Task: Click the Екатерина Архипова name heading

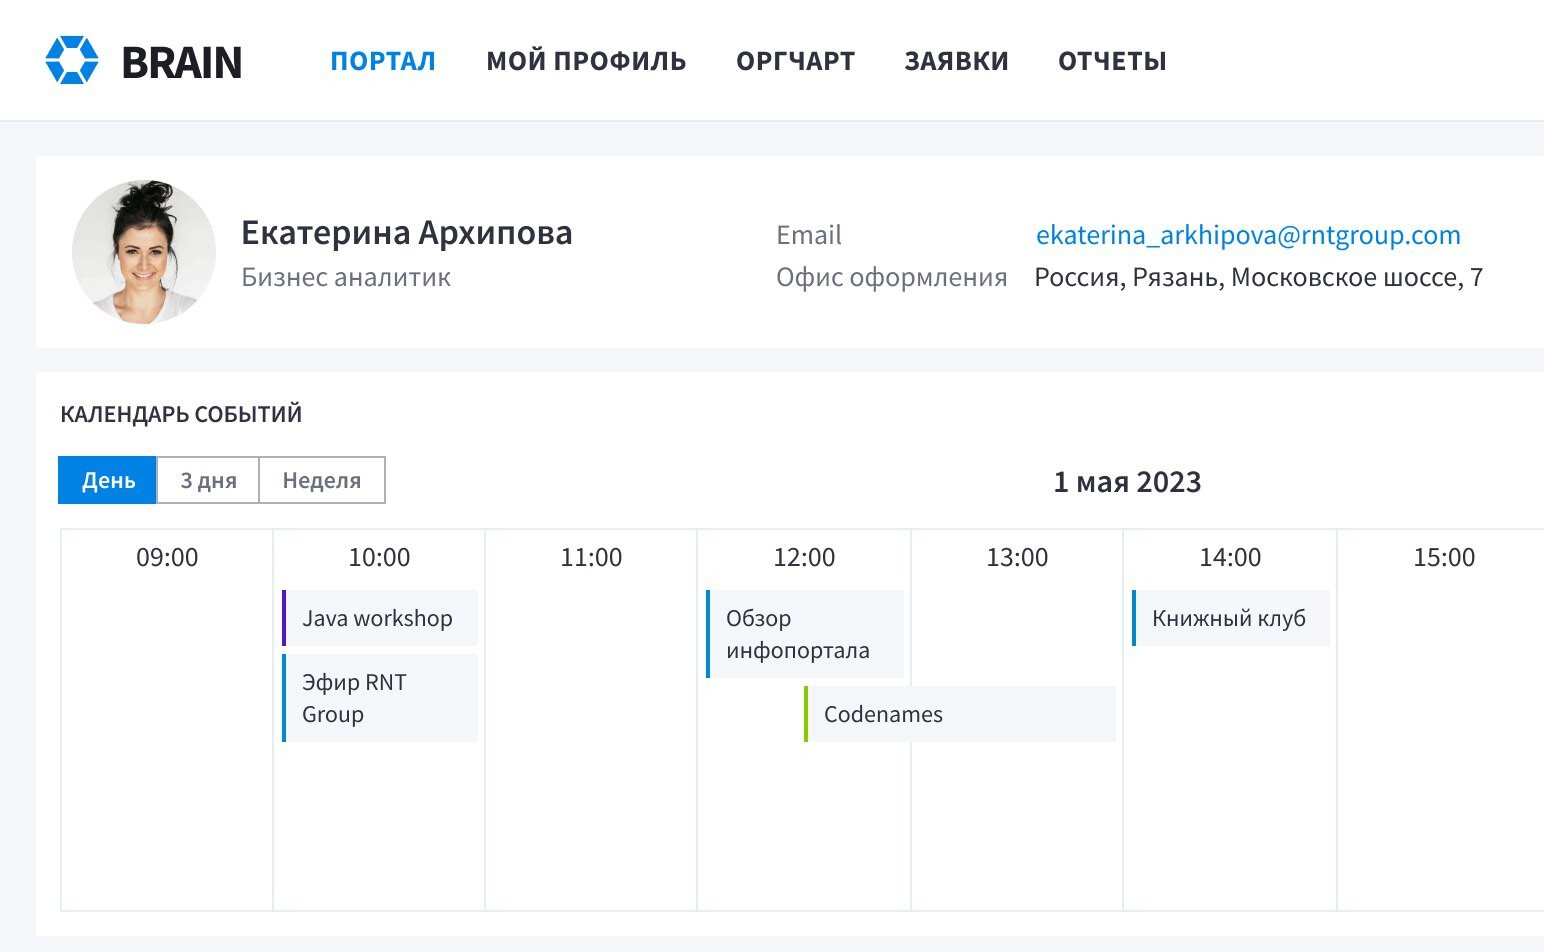Action: [x=406, y=233]
